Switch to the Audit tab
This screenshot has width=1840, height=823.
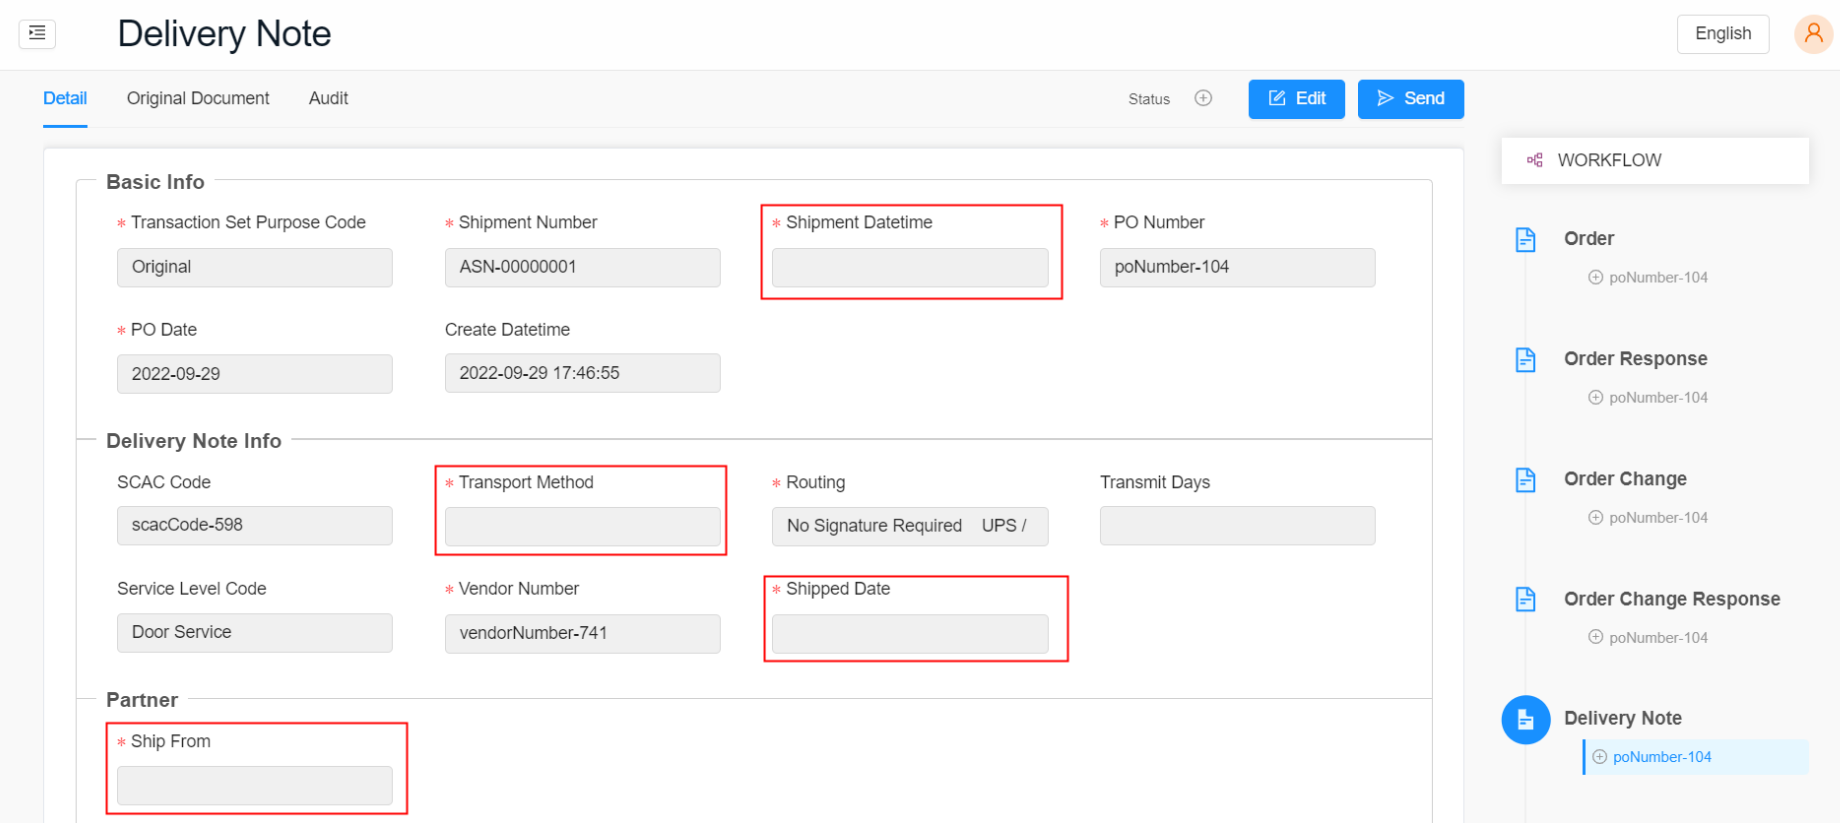pos(328,98)
